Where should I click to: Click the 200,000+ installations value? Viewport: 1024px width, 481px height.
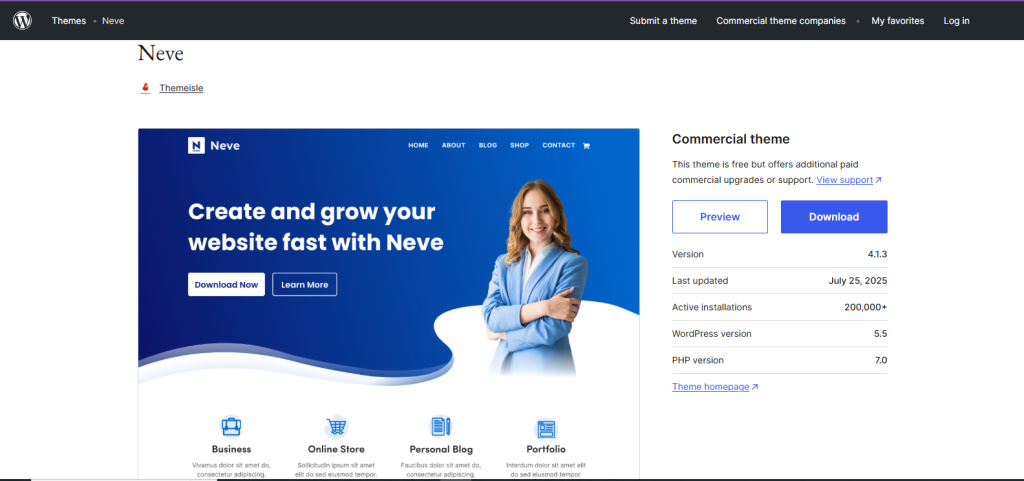[865, 307]
